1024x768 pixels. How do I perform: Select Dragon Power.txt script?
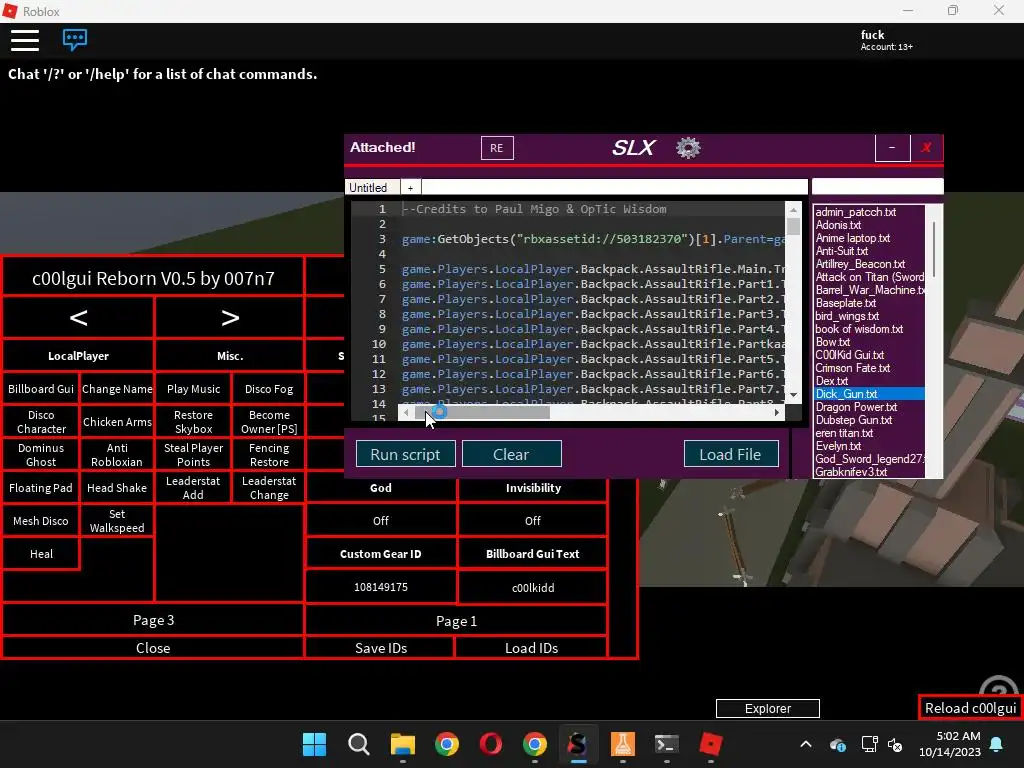click(x=856, y=407)
